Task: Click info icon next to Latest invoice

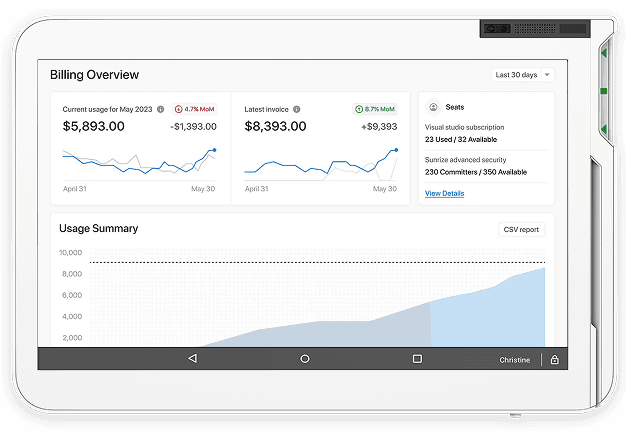Action: coord(297,109)
